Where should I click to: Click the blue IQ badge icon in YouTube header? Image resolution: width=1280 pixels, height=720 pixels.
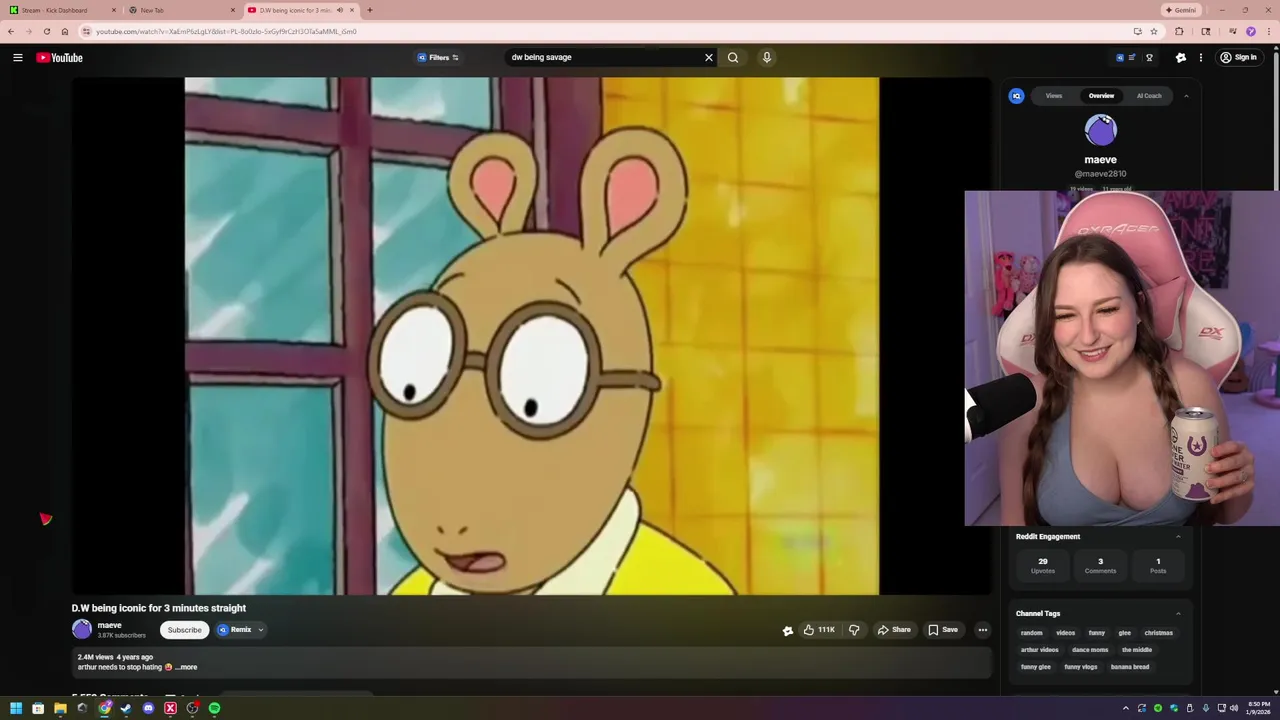tap(1120, 58)
